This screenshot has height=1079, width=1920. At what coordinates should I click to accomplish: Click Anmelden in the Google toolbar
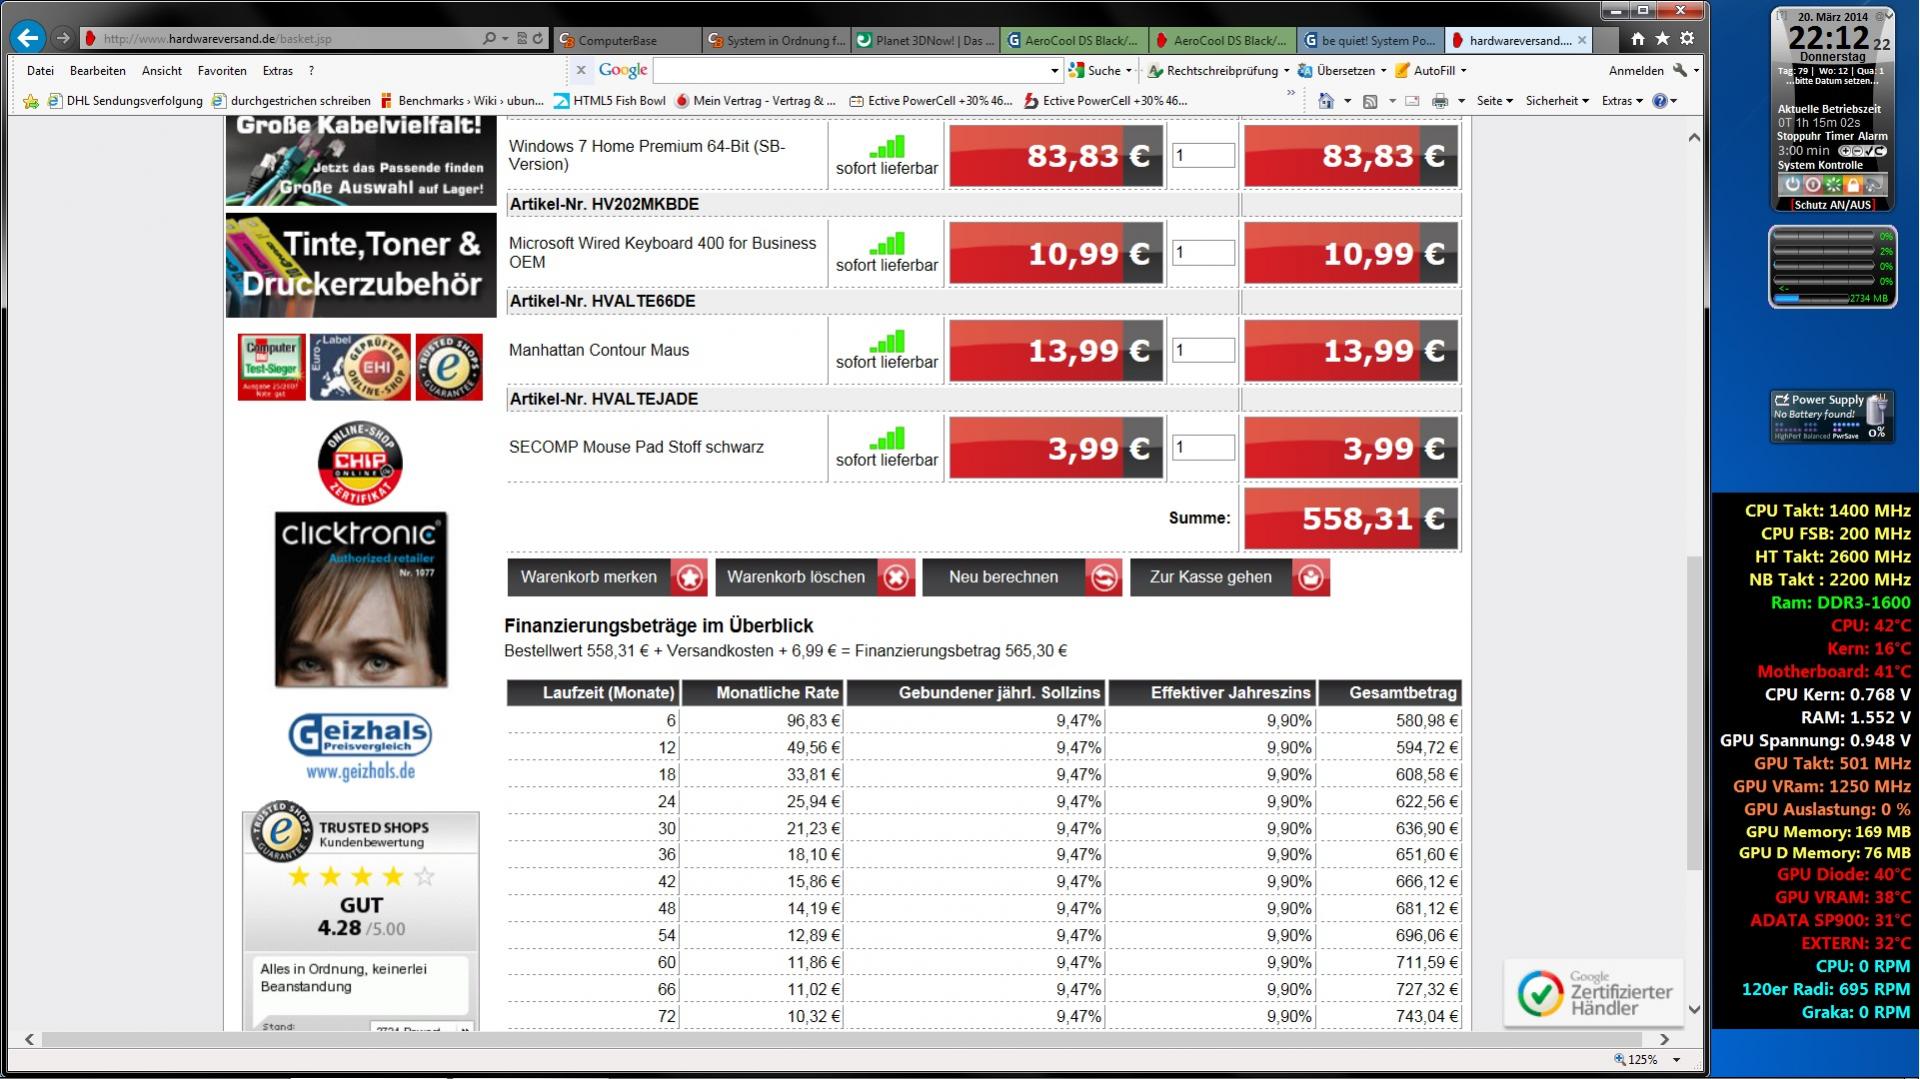coord(1636,70)
